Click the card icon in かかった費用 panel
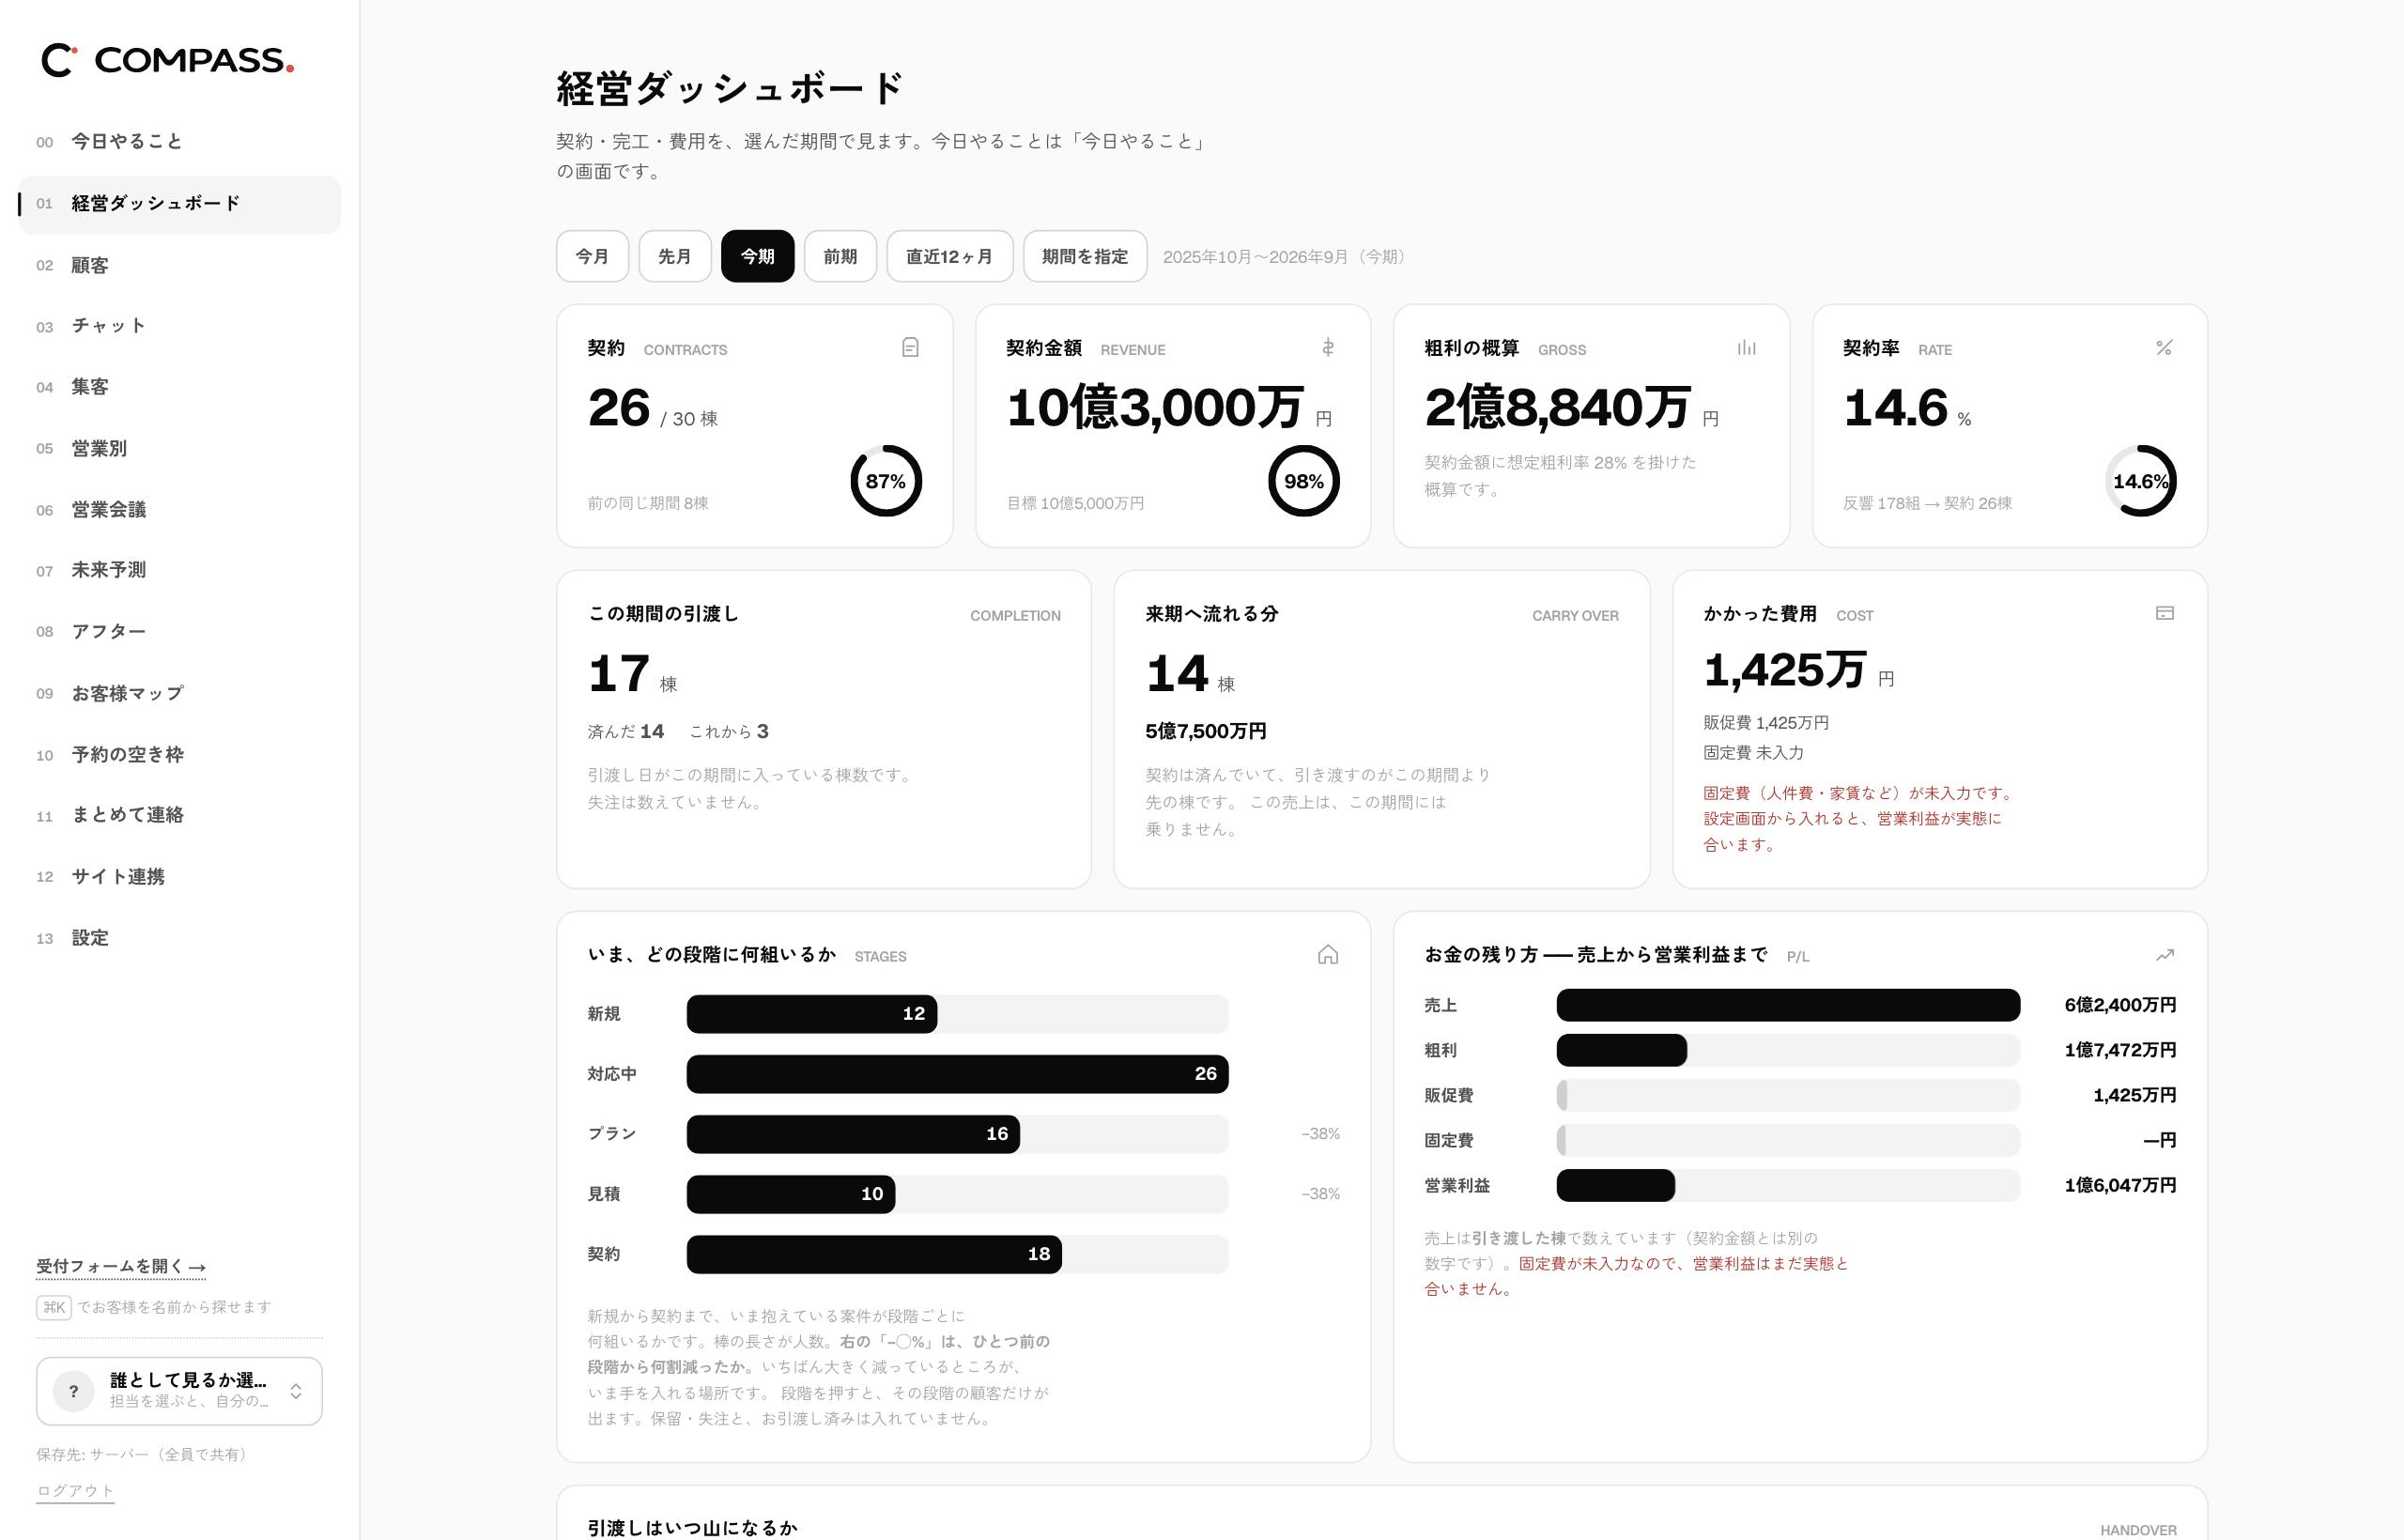2404x1540 pixels. [2165, 613]
